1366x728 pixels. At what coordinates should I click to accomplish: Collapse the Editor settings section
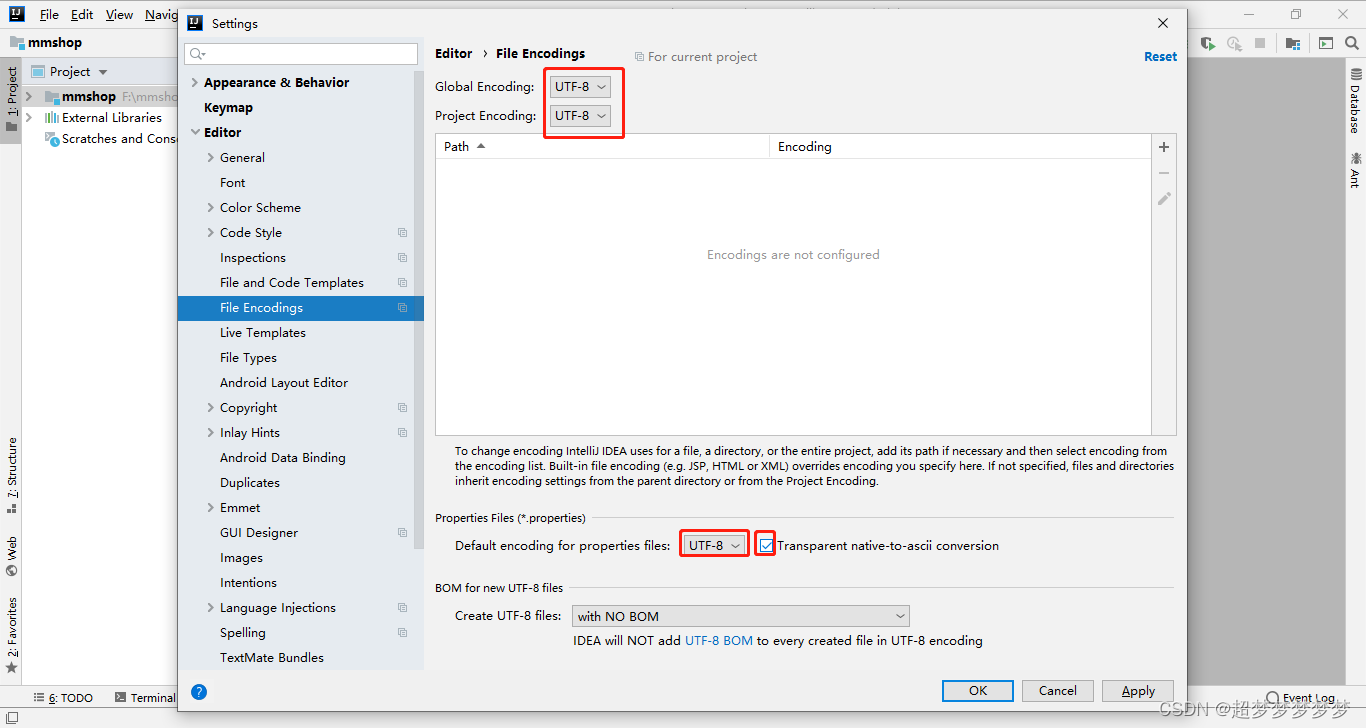coord(195,133)
